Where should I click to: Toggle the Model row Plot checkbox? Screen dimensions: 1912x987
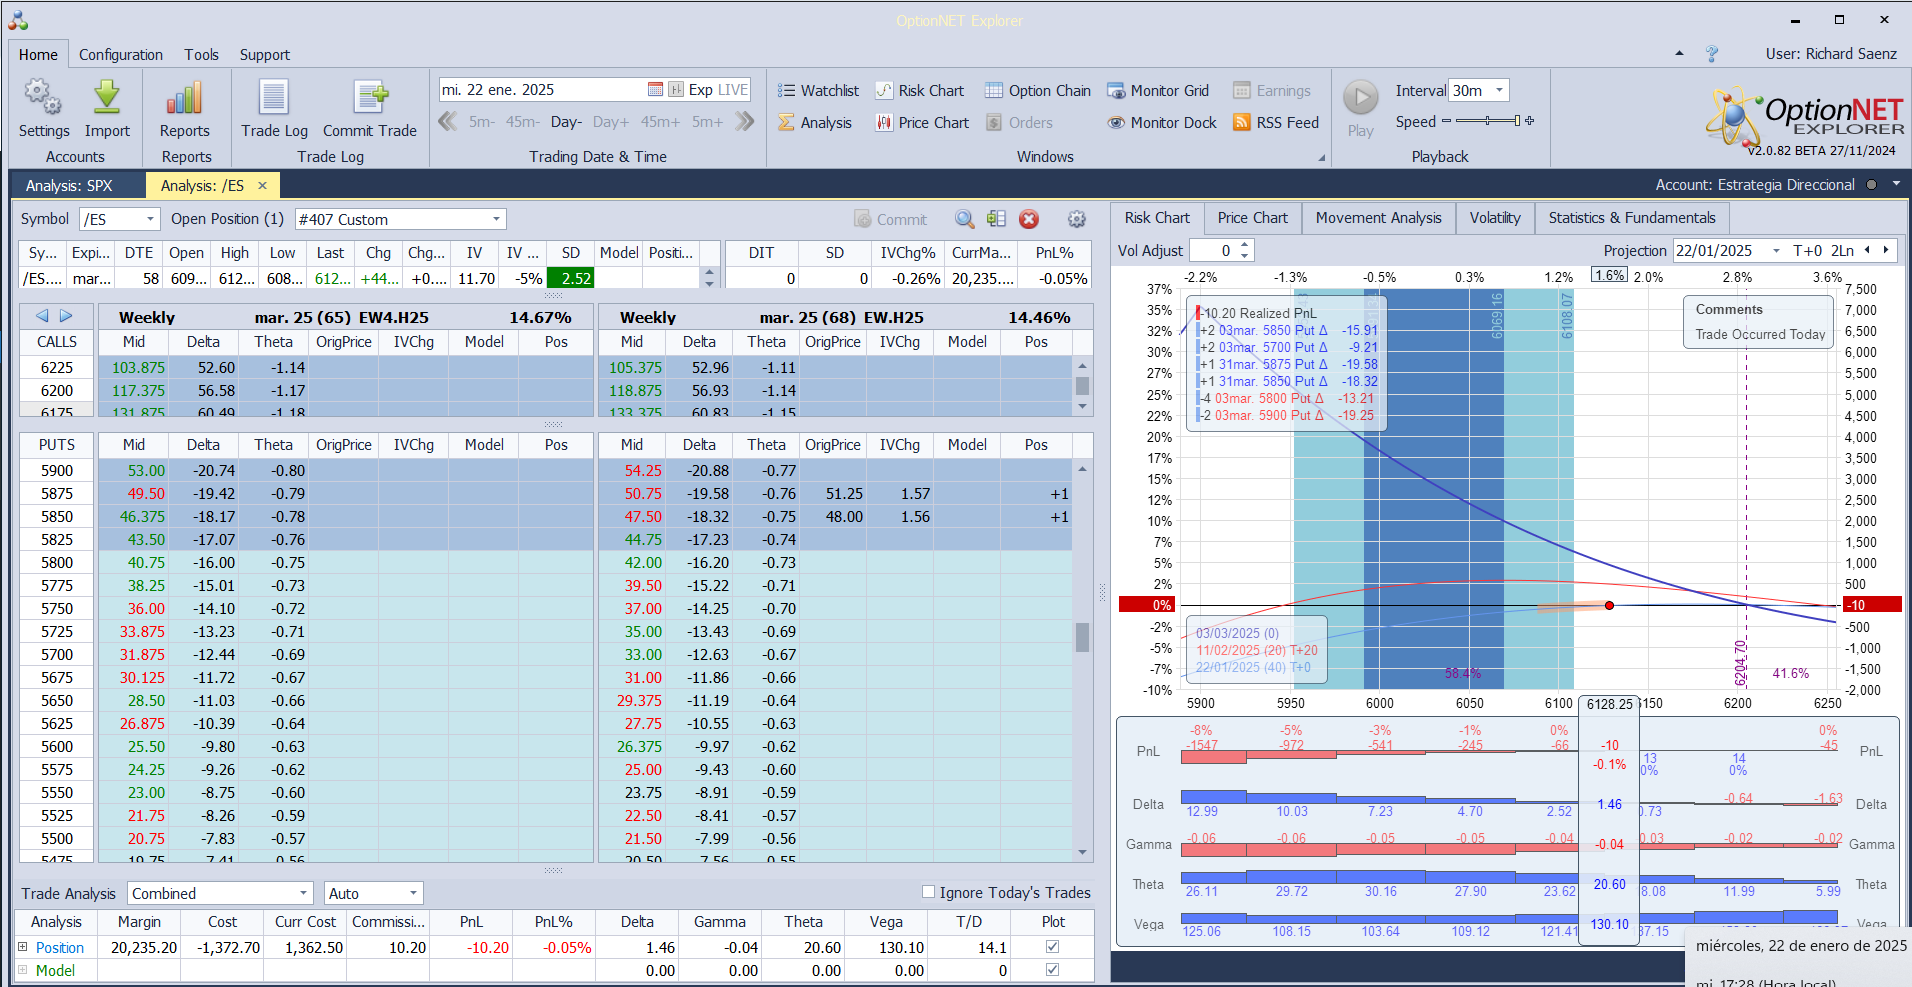1052,970
